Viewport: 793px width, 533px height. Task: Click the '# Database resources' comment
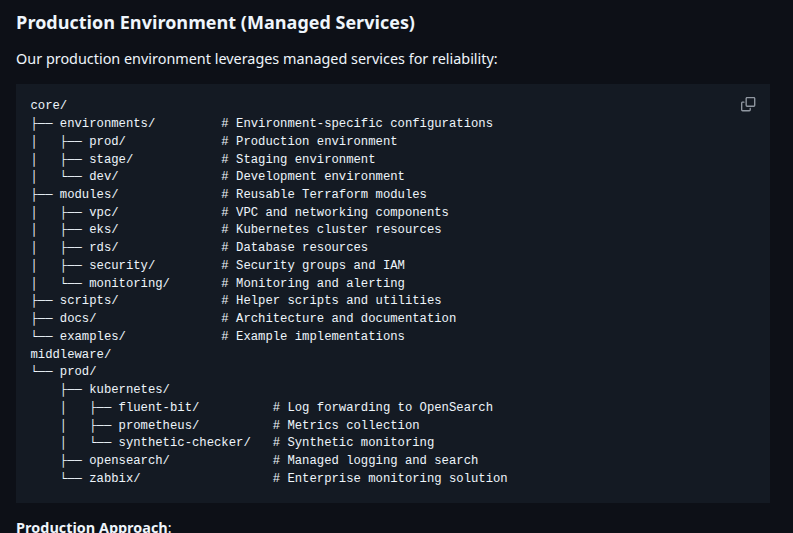(294, 247)
